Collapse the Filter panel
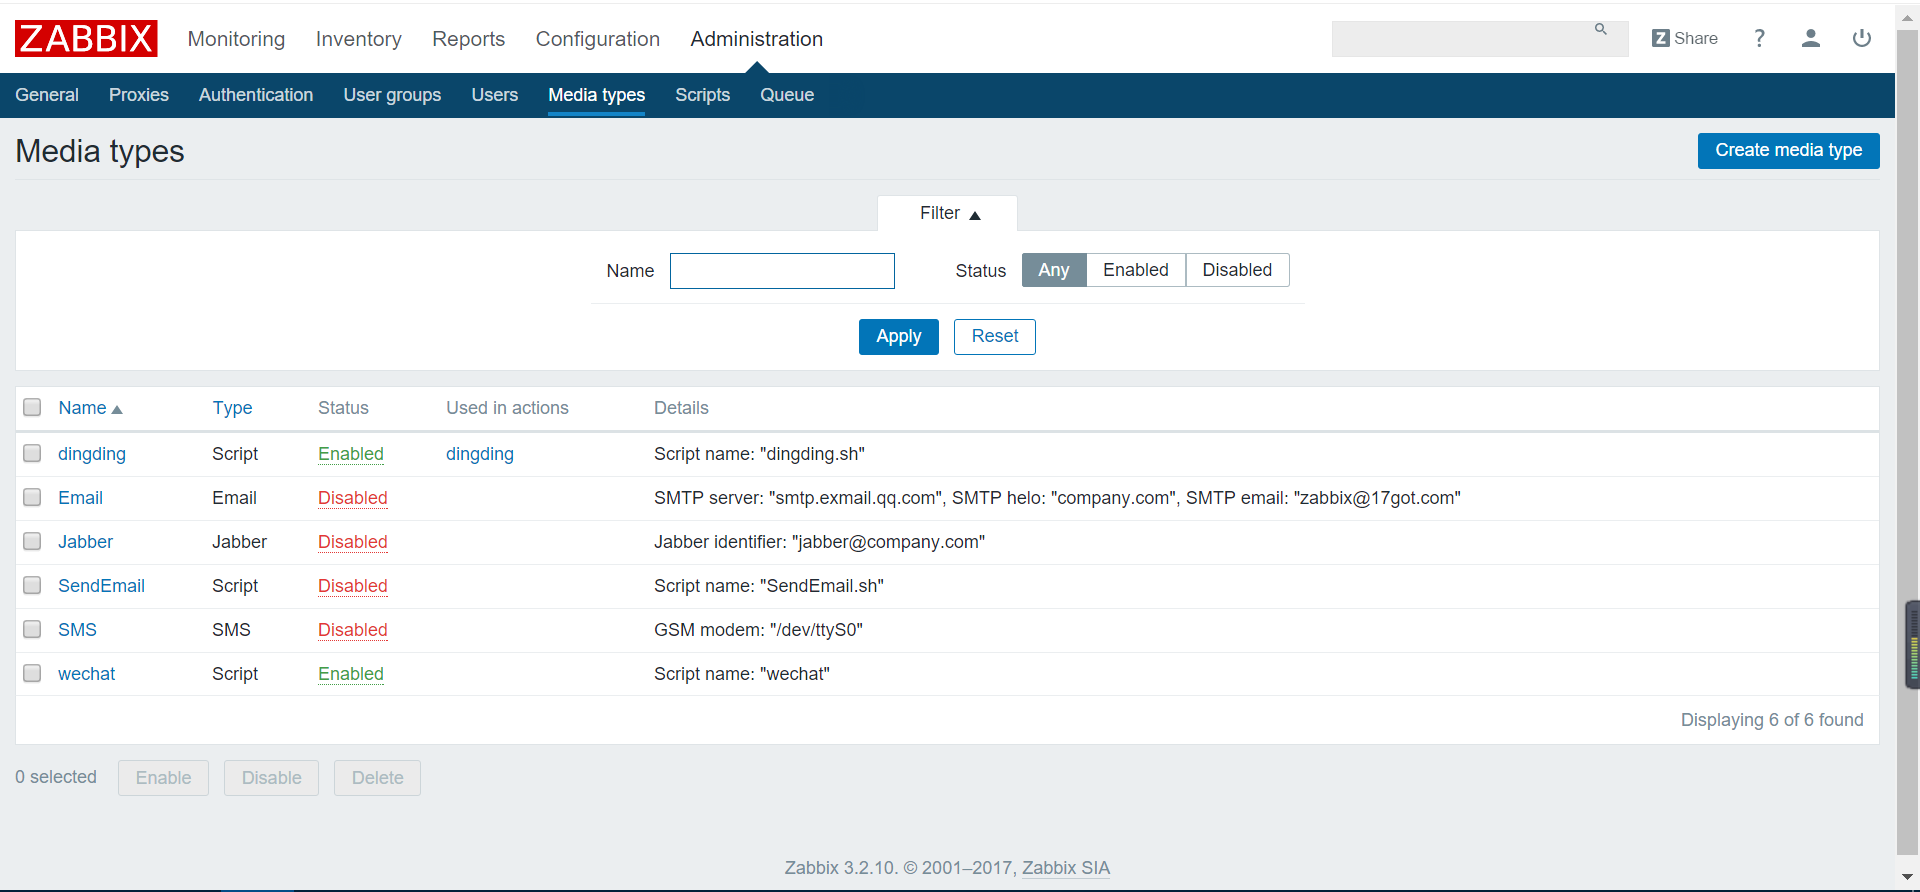 tap(948, 213)
